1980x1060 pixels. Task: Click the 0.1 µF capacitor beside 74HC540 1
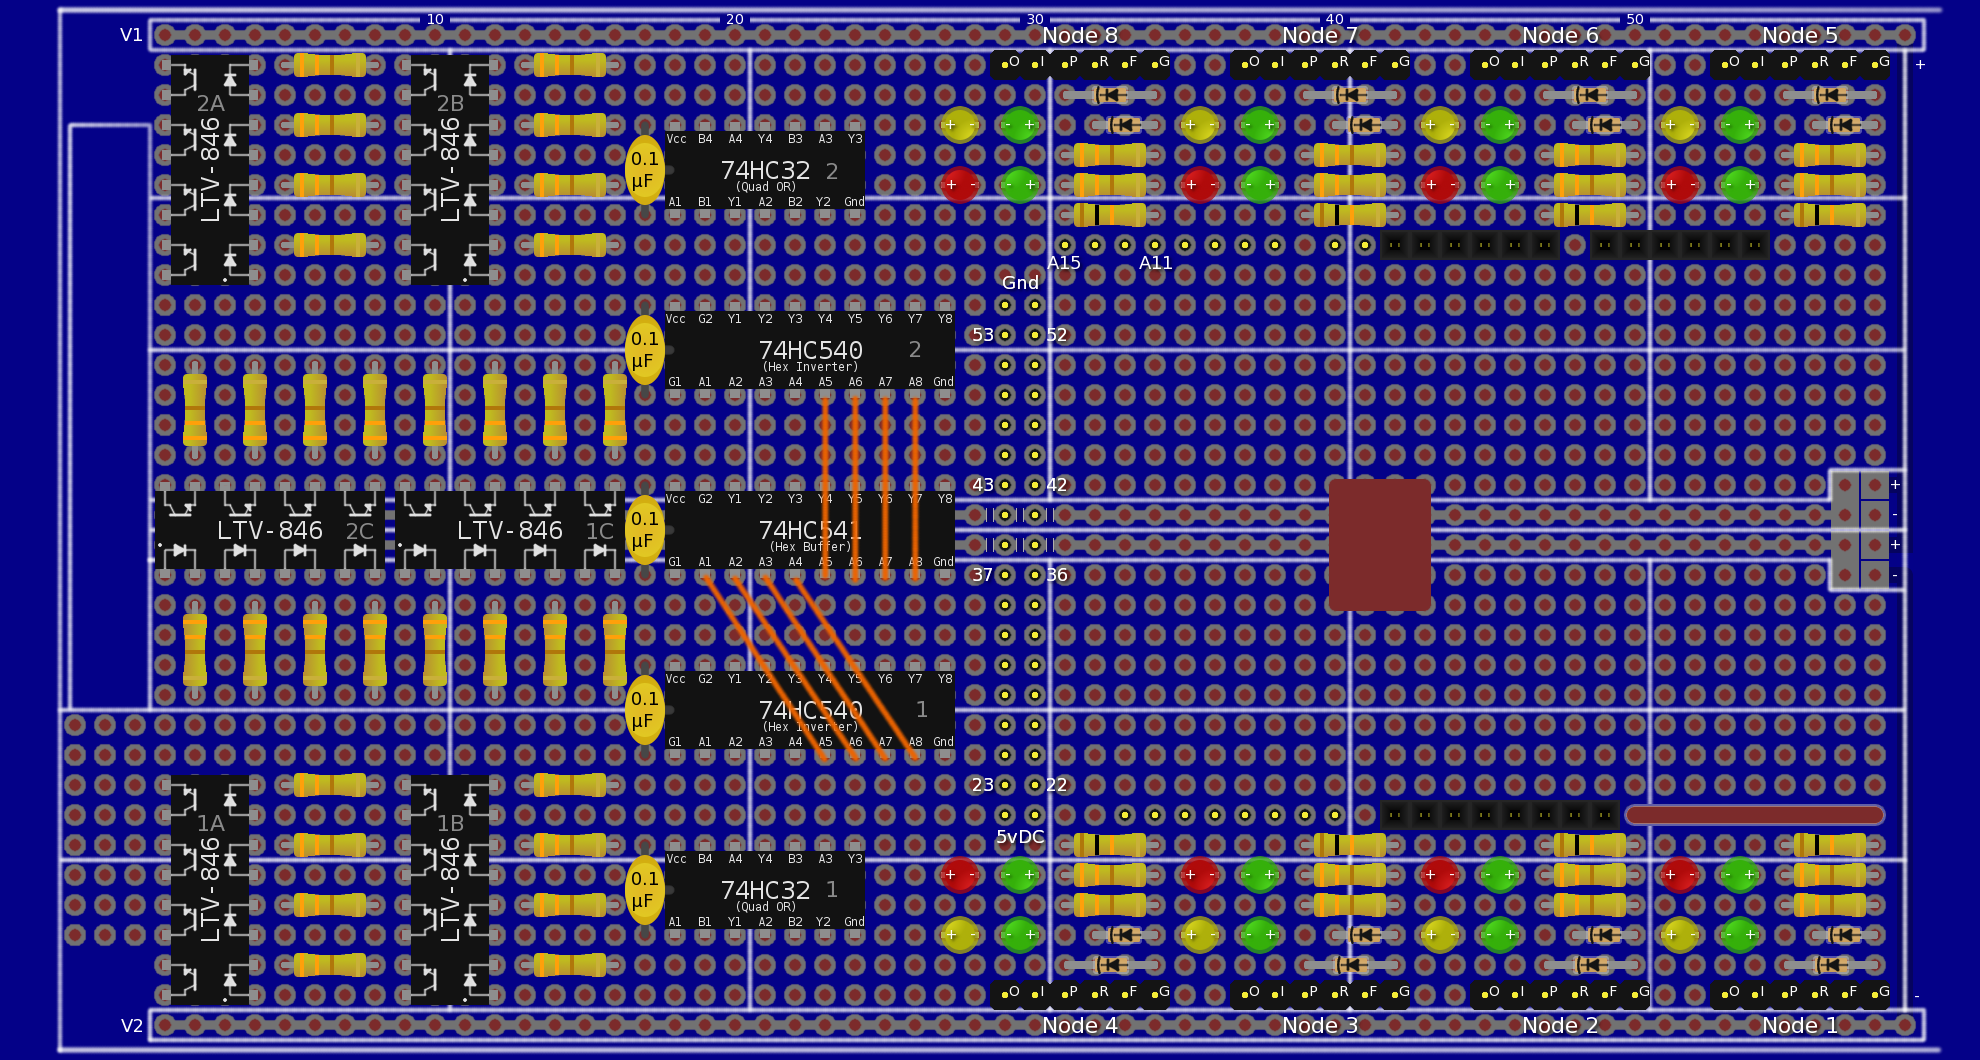[644, 710]
